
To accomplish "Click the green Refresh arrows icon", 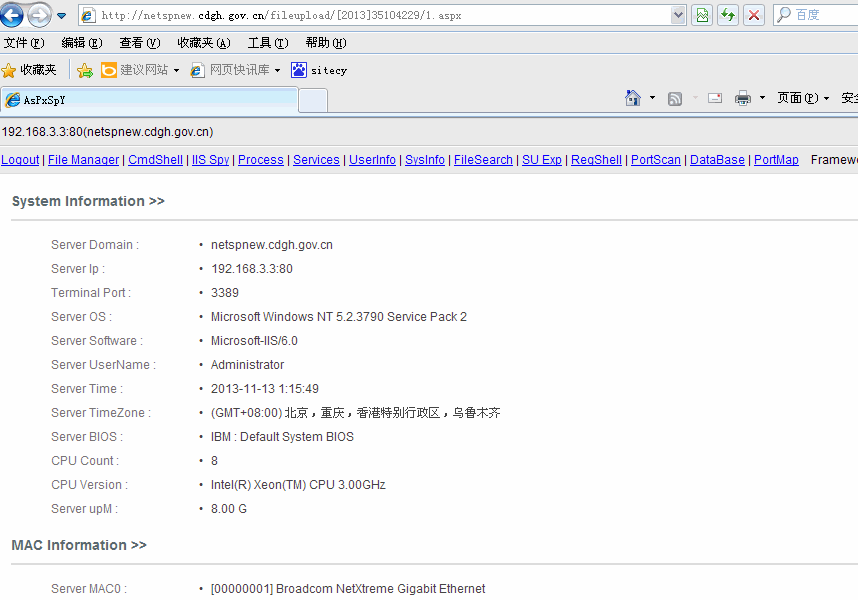I will click(x=728, y=15).
